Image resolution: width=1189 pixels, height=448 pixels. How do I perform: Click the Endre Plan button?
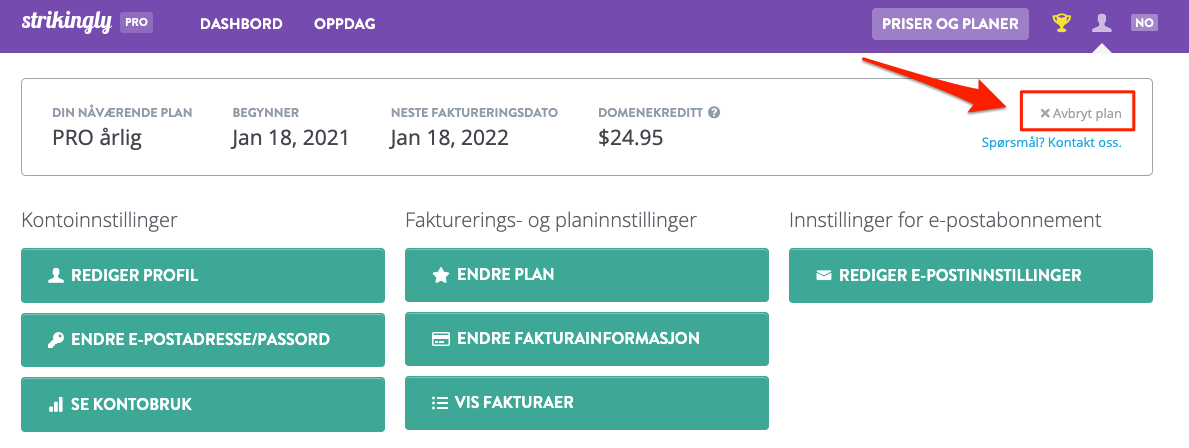click(x=587, y=274)
